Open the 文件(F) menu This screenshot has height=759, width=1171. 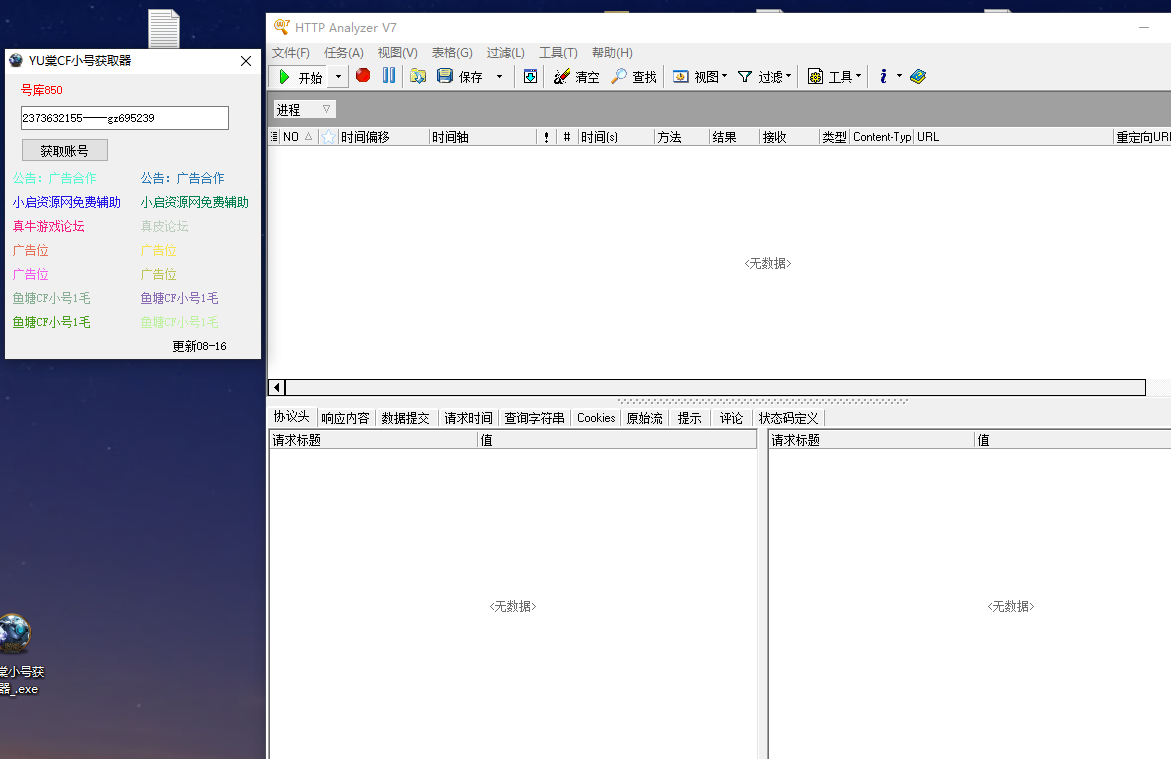(291, 52)
